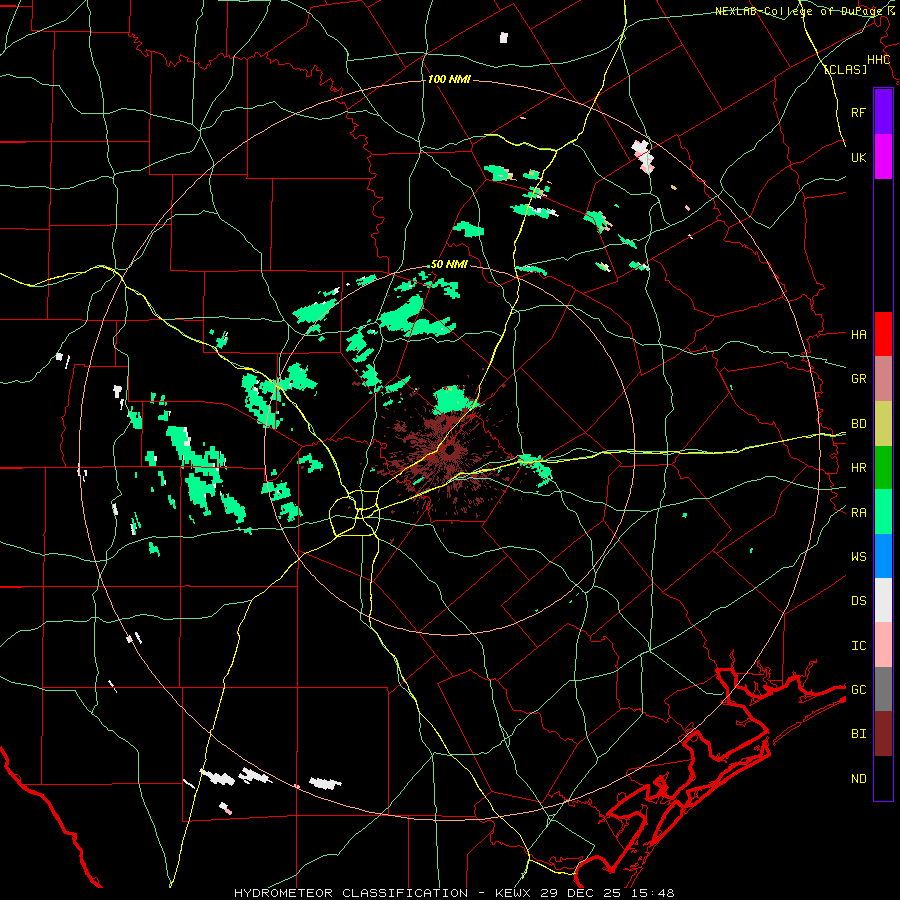Click the GC gray legend color swatch
Image resolution: width=900 pixels, height=900 pixels.
click(883, 689)
